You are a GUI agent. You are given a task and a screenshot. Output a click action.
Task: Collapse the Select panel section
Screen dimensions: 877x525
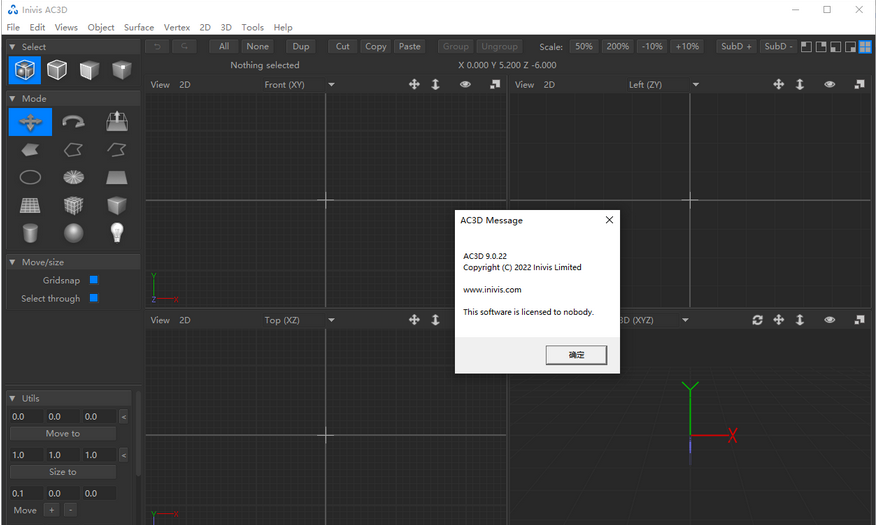pyautogui.click(x=12, y=47)
